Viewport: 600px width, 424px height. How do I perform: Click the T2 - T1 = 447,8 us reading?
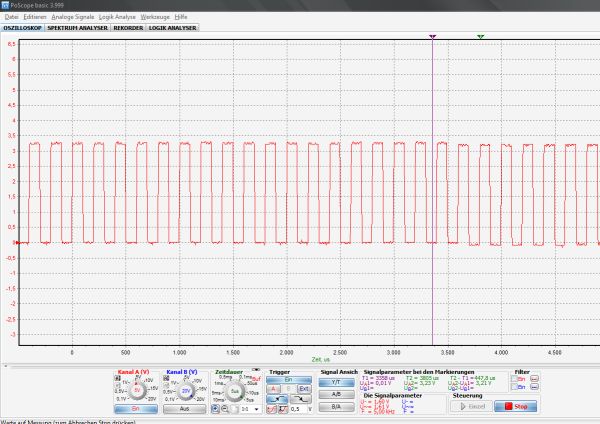(x=472, y=378)
